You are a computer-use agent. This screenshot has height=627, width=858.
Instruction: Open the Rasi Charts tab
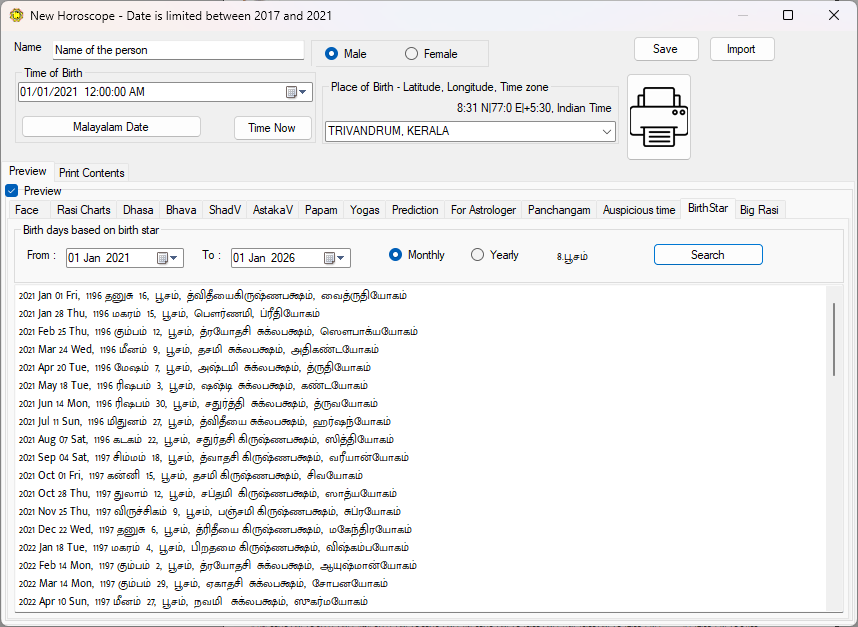pyautogui.click(x=84, y=210)
